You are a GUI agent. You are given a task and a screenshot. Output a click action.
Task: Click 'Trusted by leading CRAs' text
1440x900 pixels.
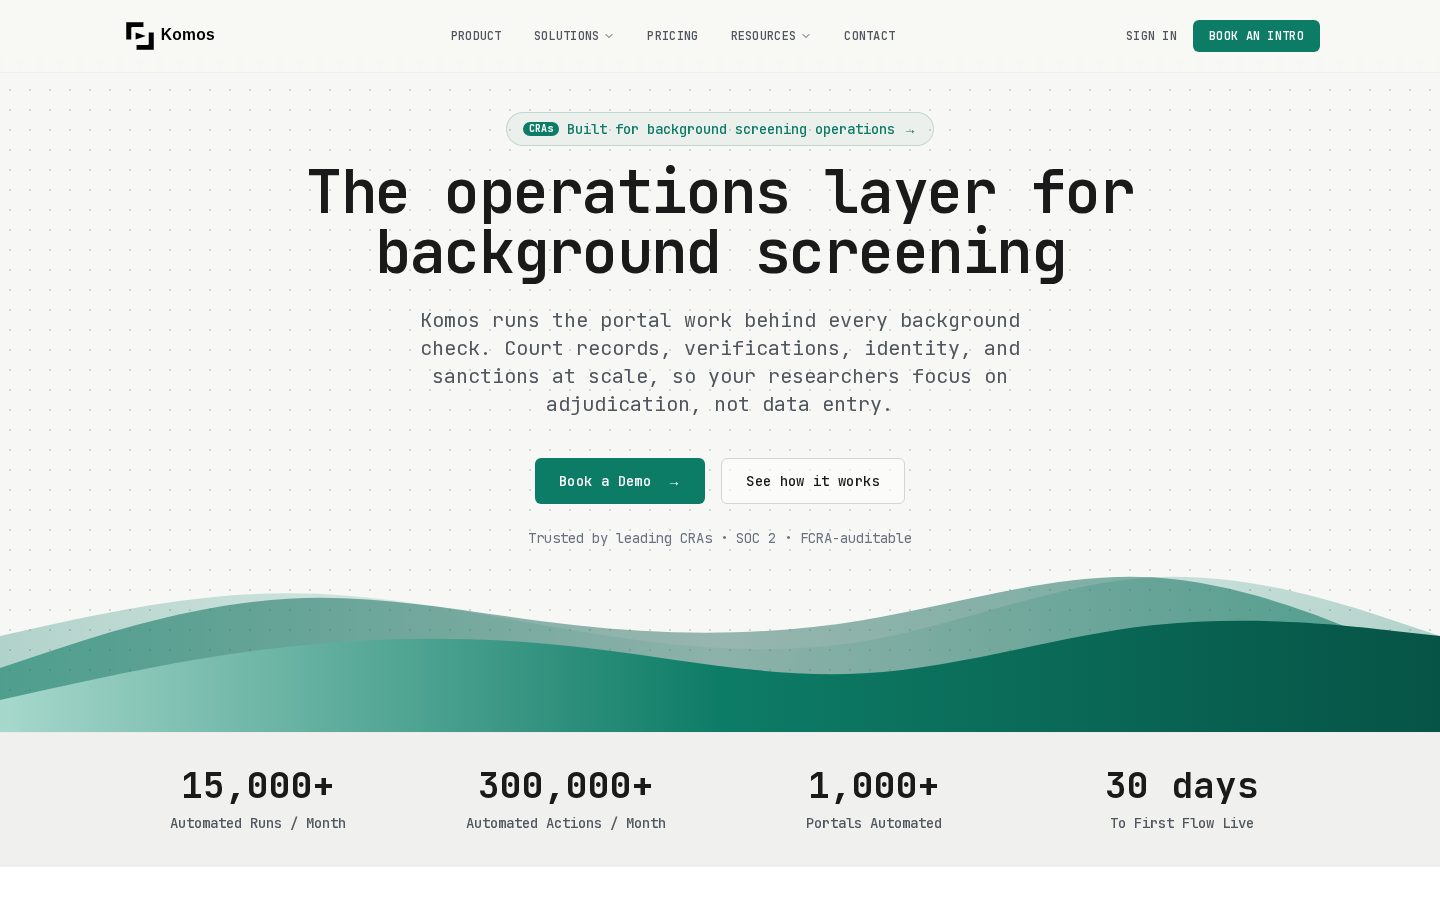[620, 538]
